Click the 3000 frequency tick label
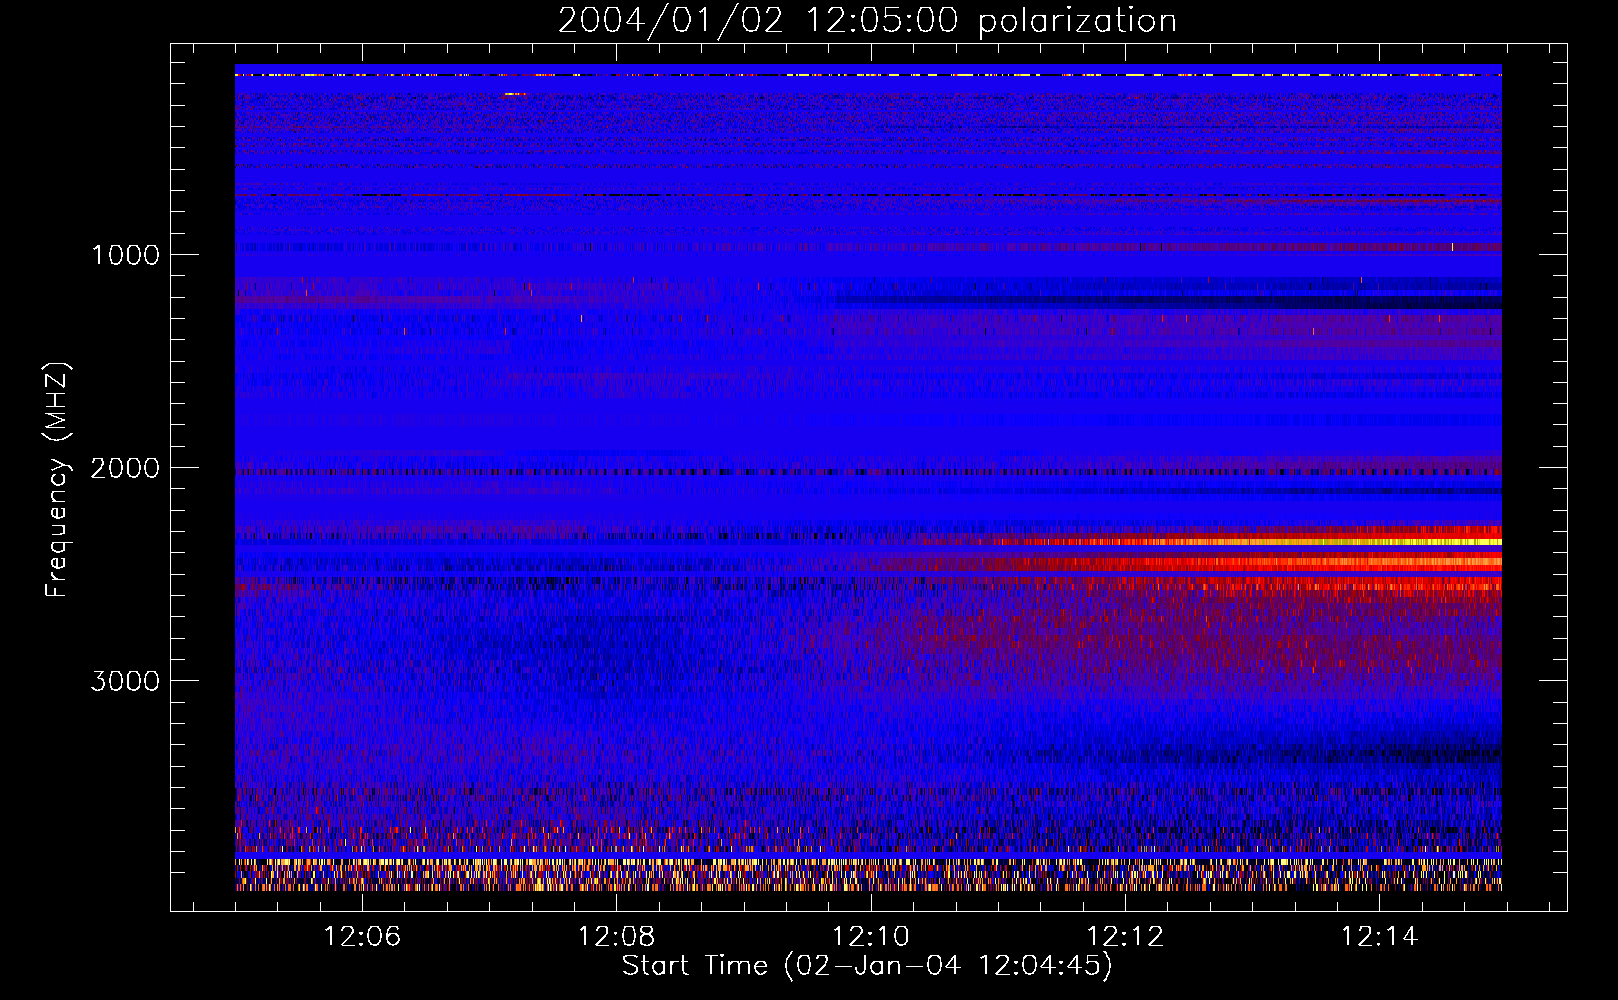This screenshot has width=1618, height=1000. pyautogui.click(x=125, y=681)
